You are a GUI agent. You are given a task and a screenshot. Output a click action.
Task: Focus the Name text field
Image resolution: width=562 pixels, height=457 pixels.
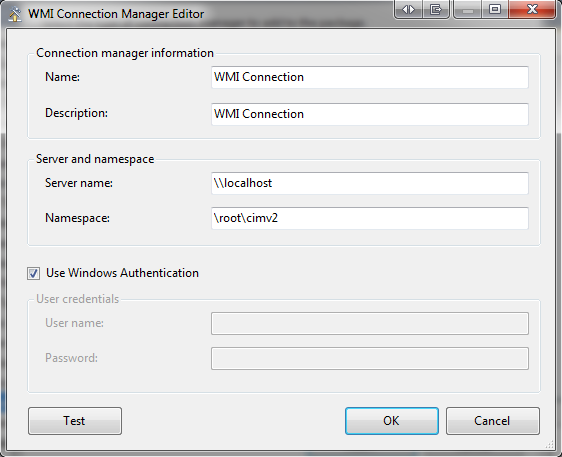[x=370, y=77]
